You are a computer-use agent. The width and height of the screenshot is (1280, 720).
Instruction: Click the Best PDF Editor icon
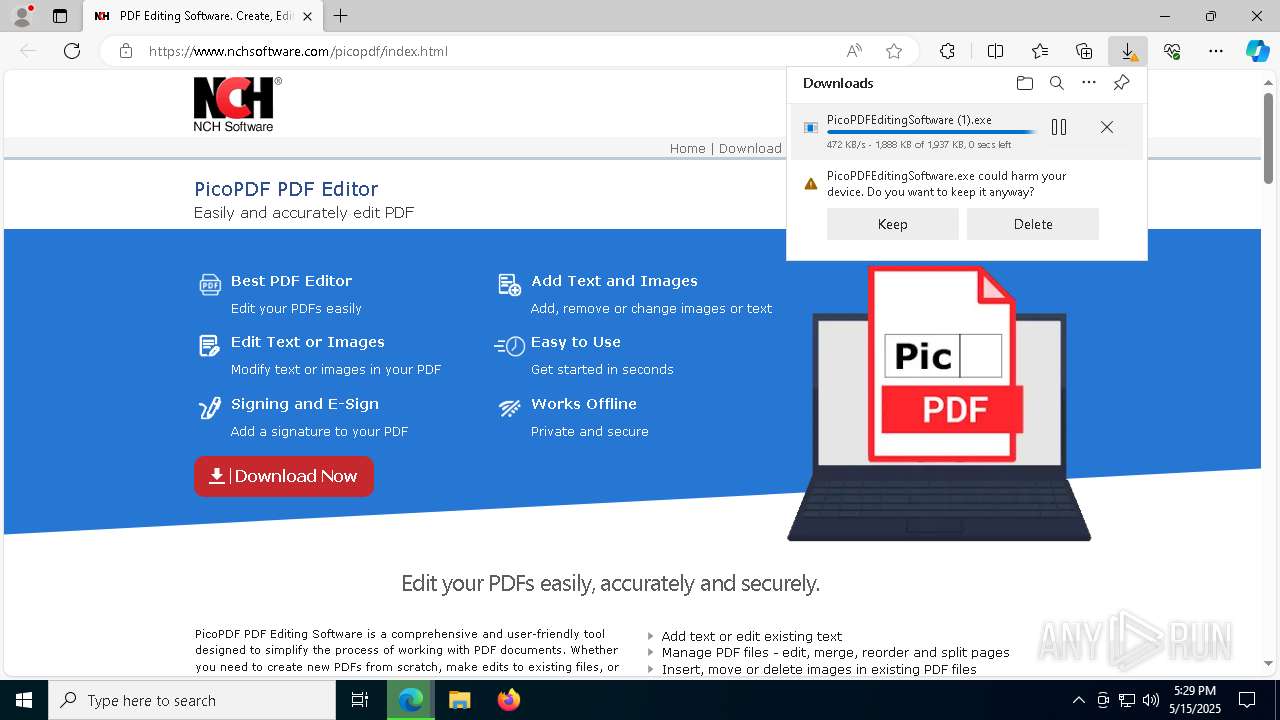coord(209,285)
